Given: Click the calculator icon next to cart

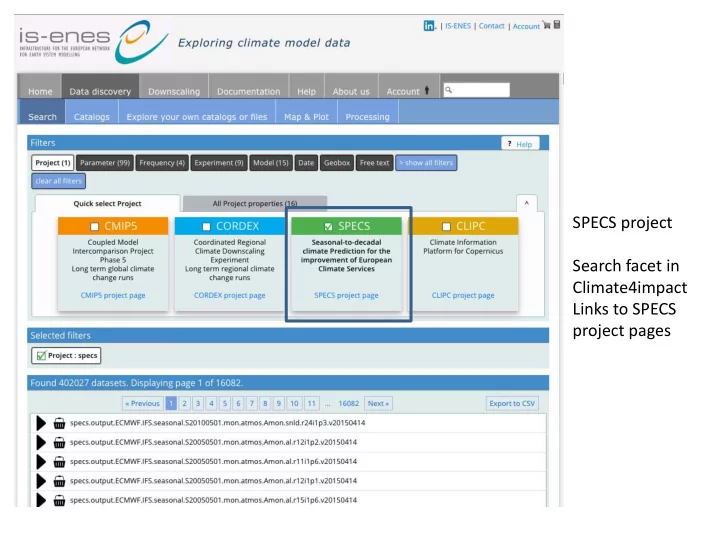Looking at the screenshot, I should (557, 24).
